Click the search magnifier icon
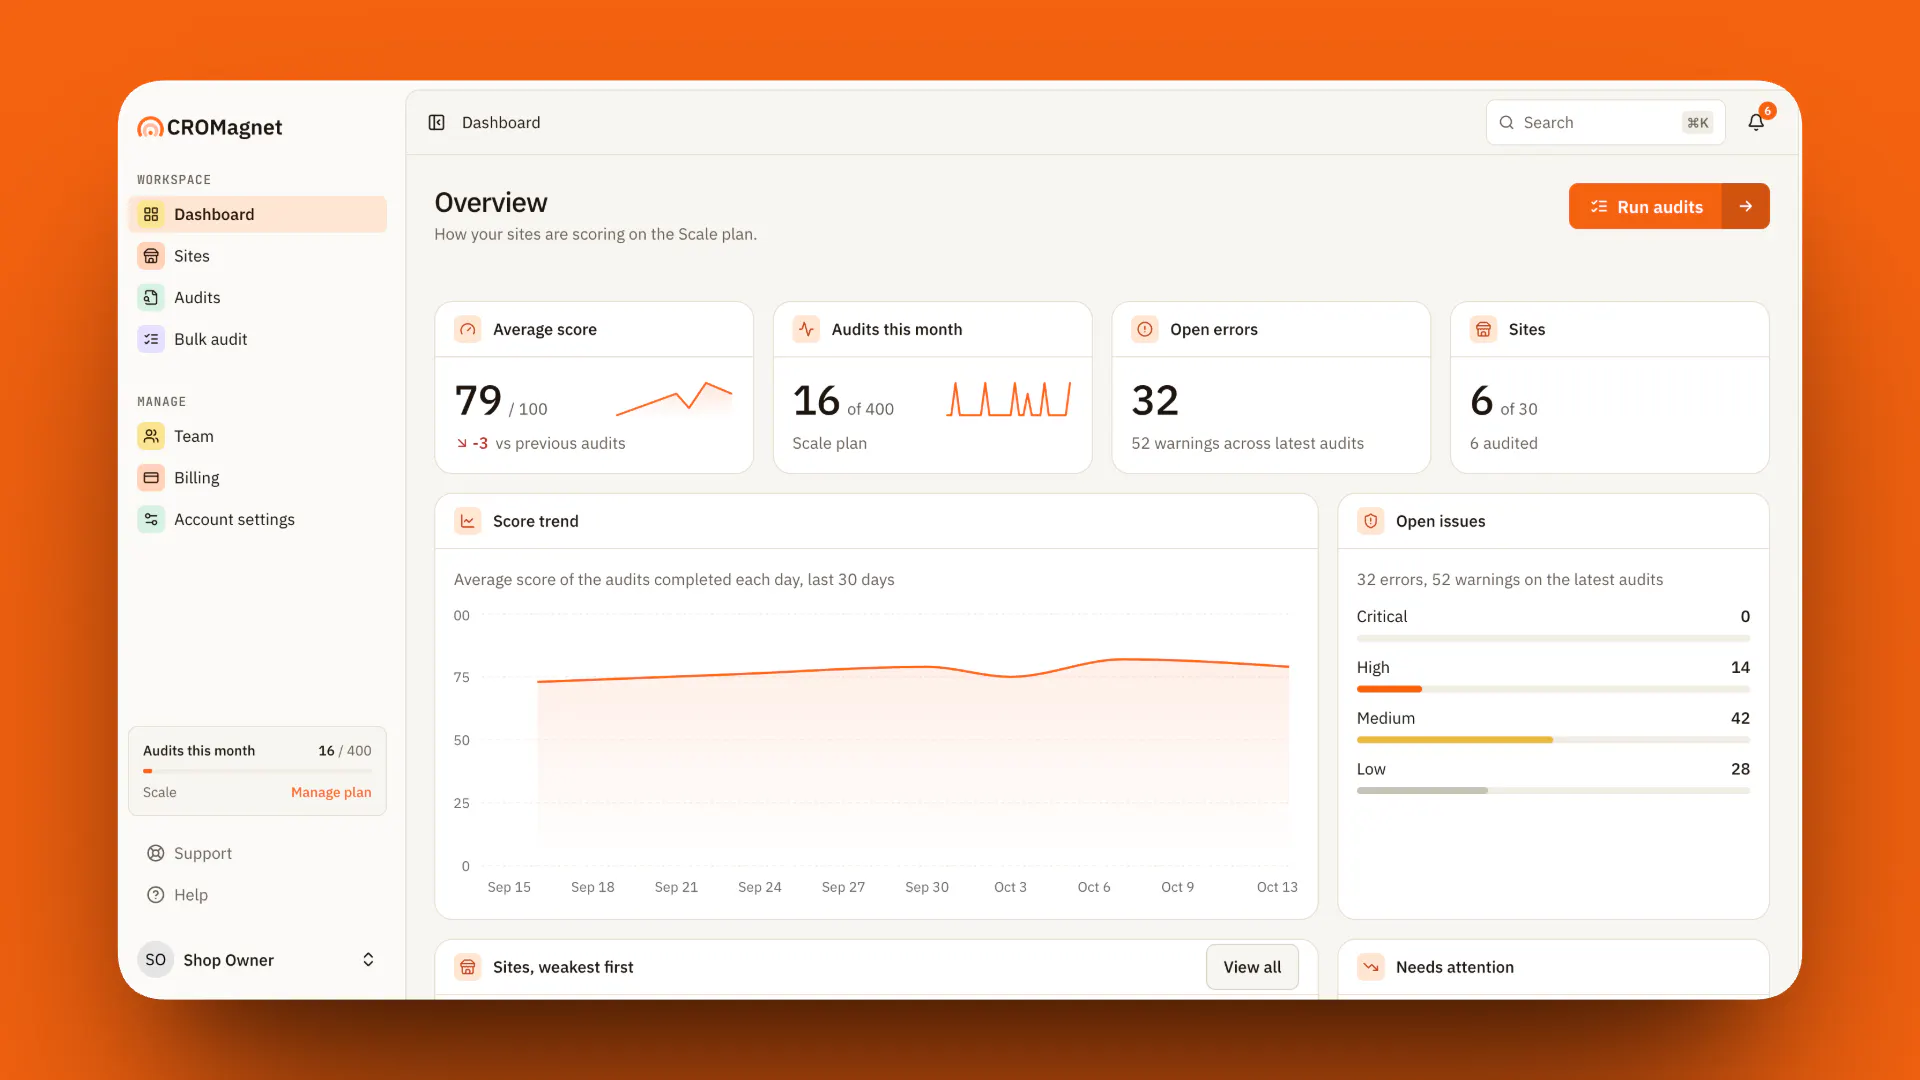 pos(1507,122)
